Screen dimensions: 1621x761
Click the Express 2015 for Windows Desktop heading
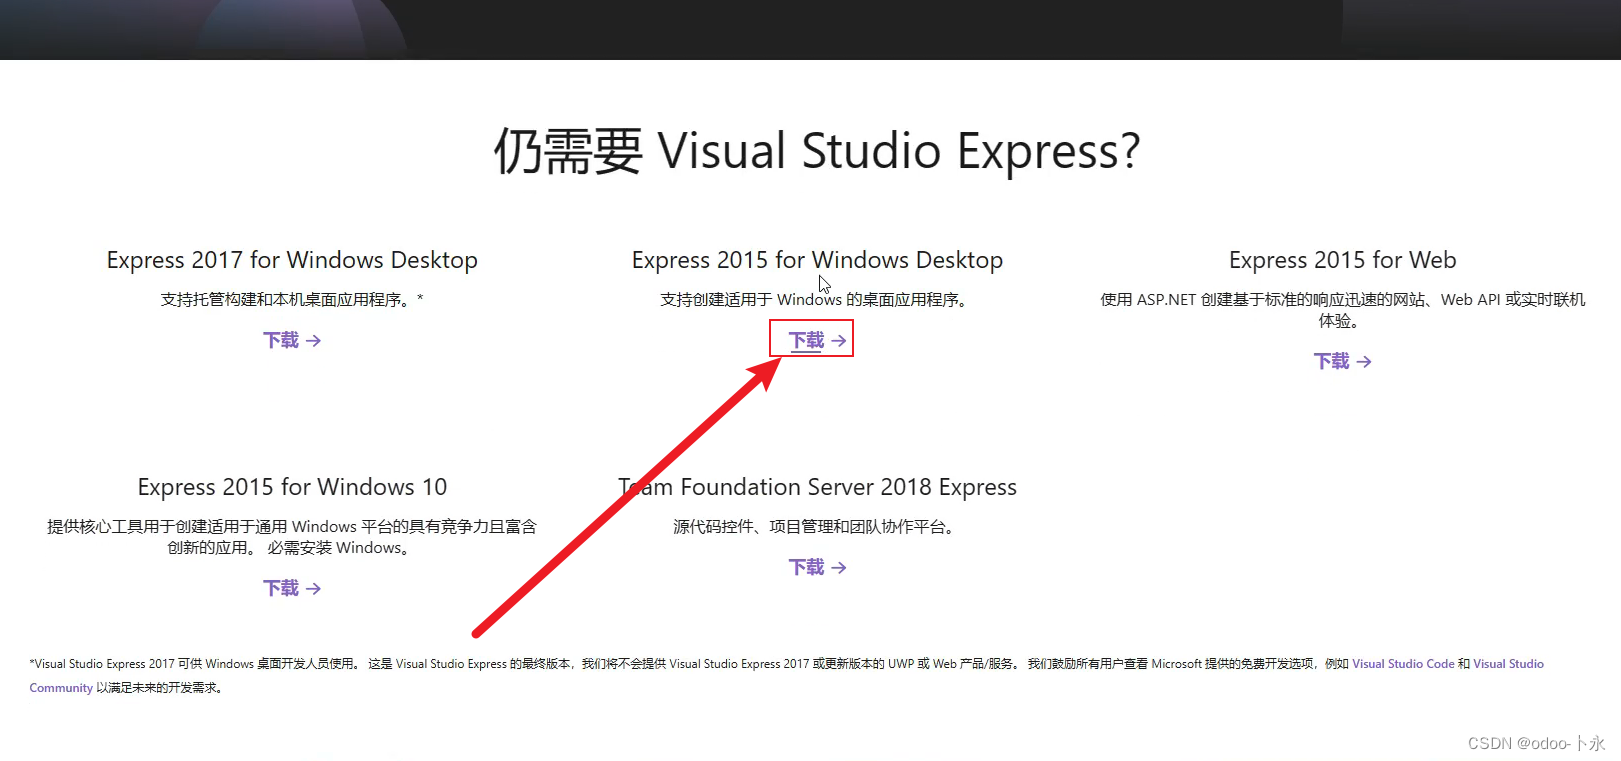817,260
